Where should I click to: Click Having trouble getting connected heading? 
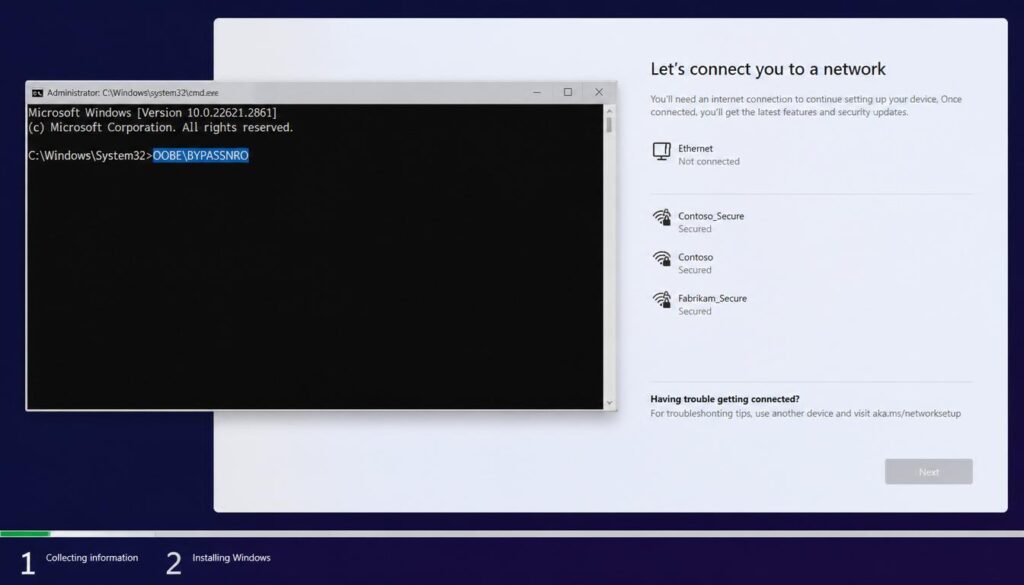[725, 399]
